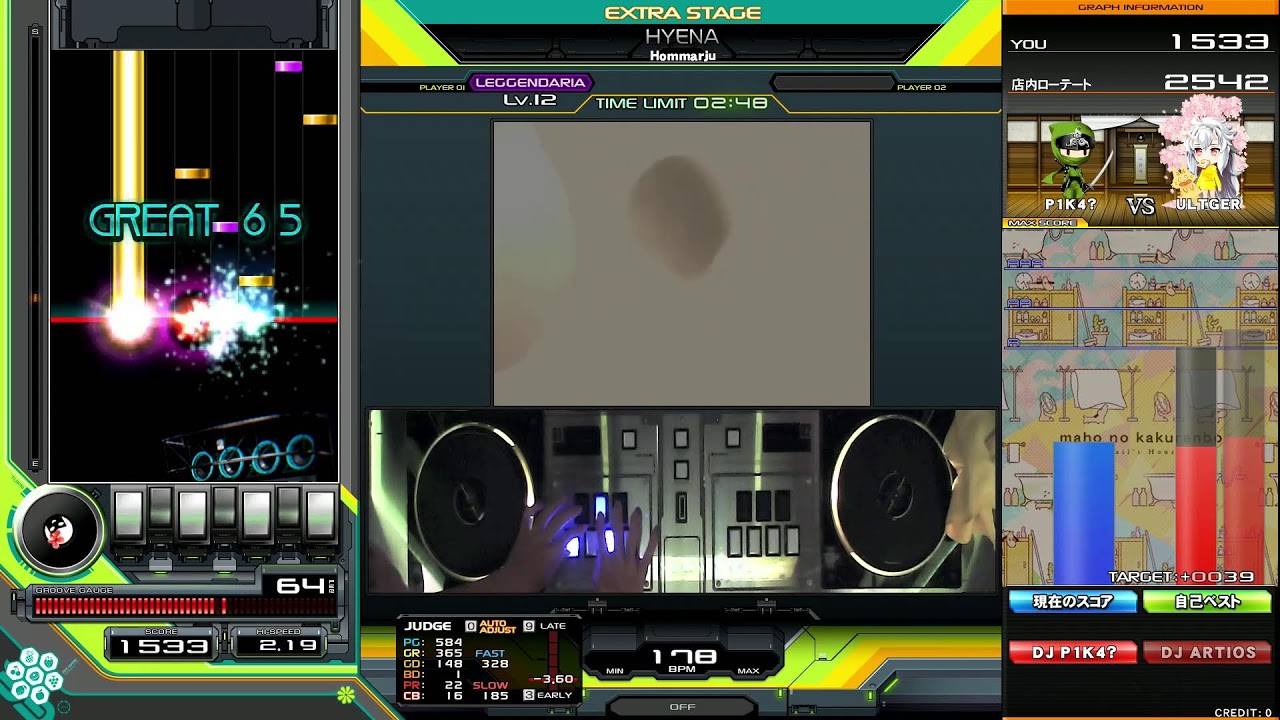Viewport: 1280px width, 720px height.
Task: Click the song title HYENA
Action: (x=682, y=37)
